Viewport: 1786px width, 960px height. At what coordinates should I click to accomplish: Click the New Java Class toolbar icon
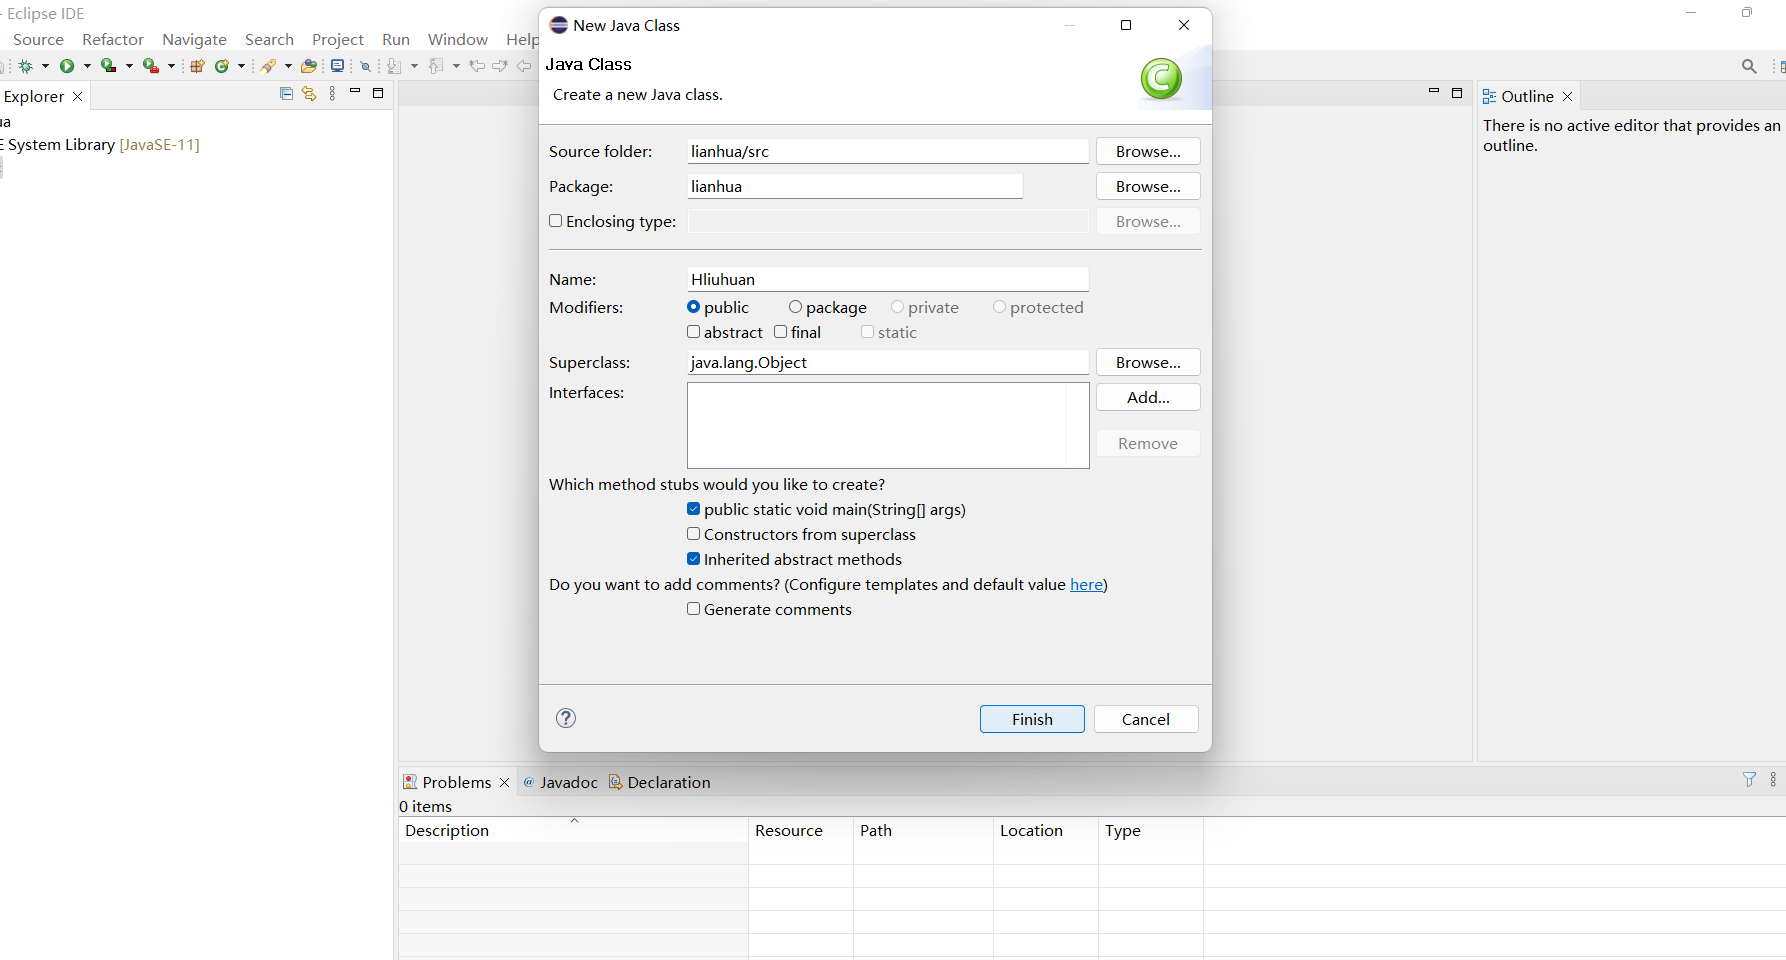(222, 66)
